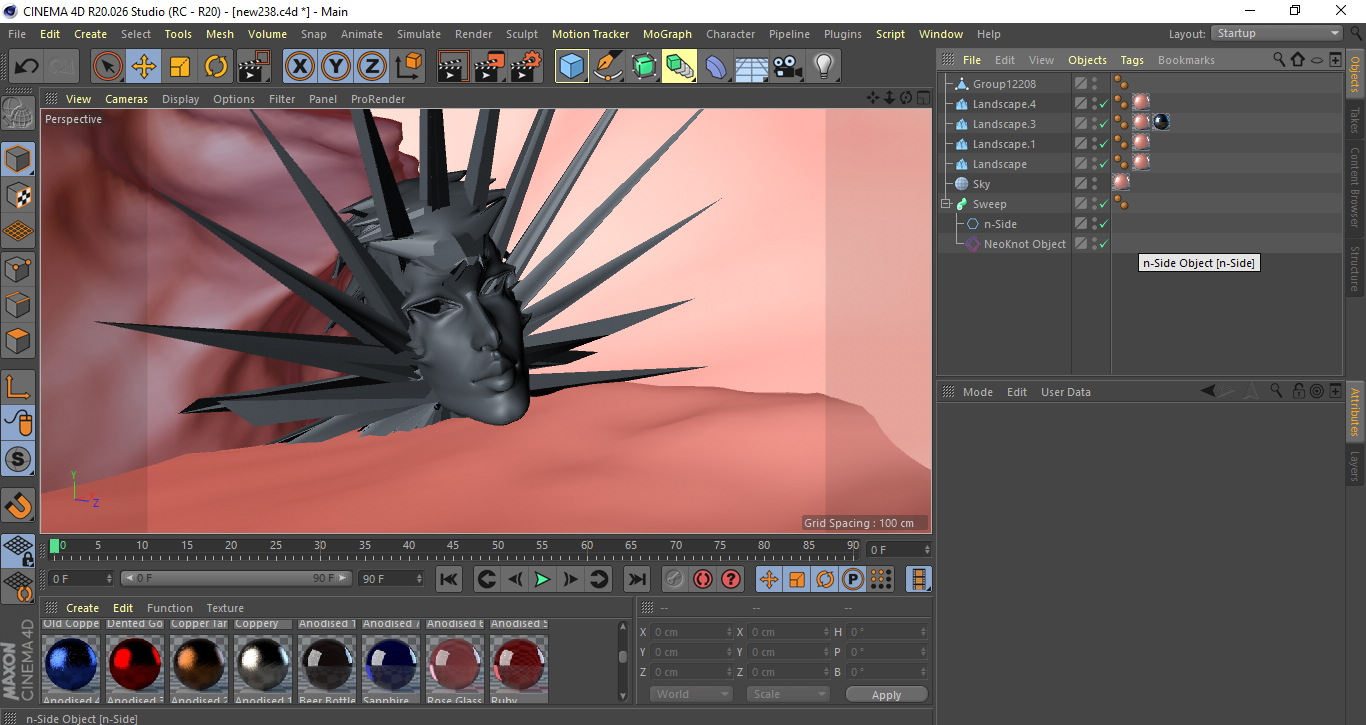Screen dimensions: 1366x725
Task: Open the spline Pen tool
Action: [x=608, y=67]
